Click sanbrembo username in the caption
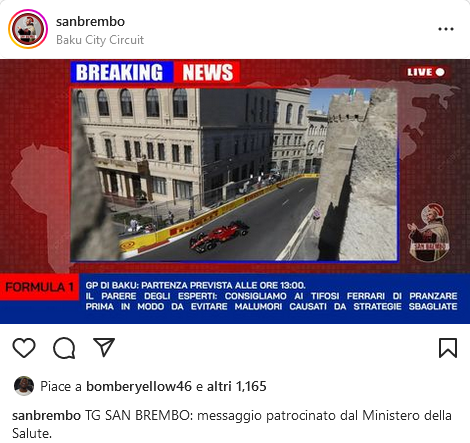This screenshot has width=470, height=443. pyautogui.click(x=46, y=416)
